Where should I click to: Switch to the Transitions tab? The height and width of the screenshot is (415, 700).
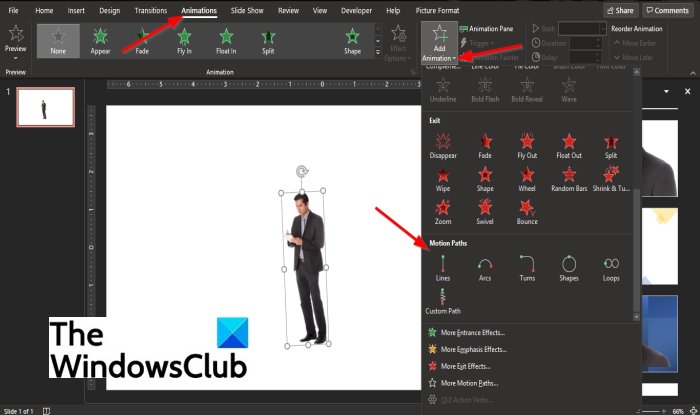150,10
